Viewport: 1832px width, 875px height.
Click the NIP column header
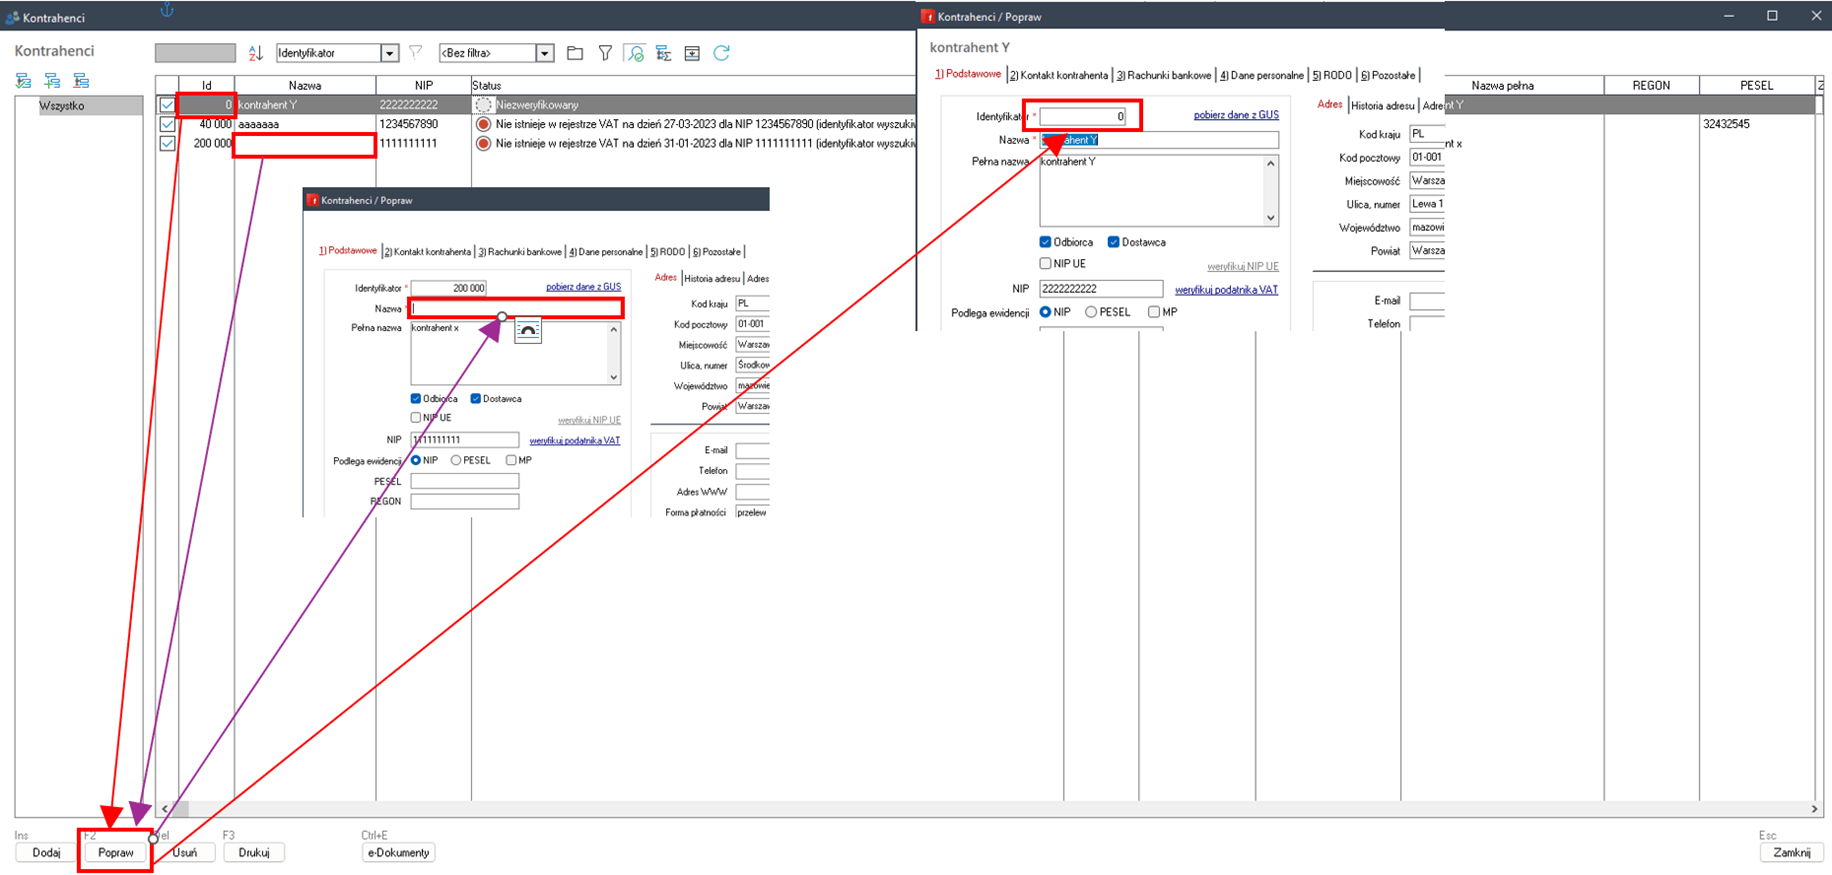tap(423, 85)
